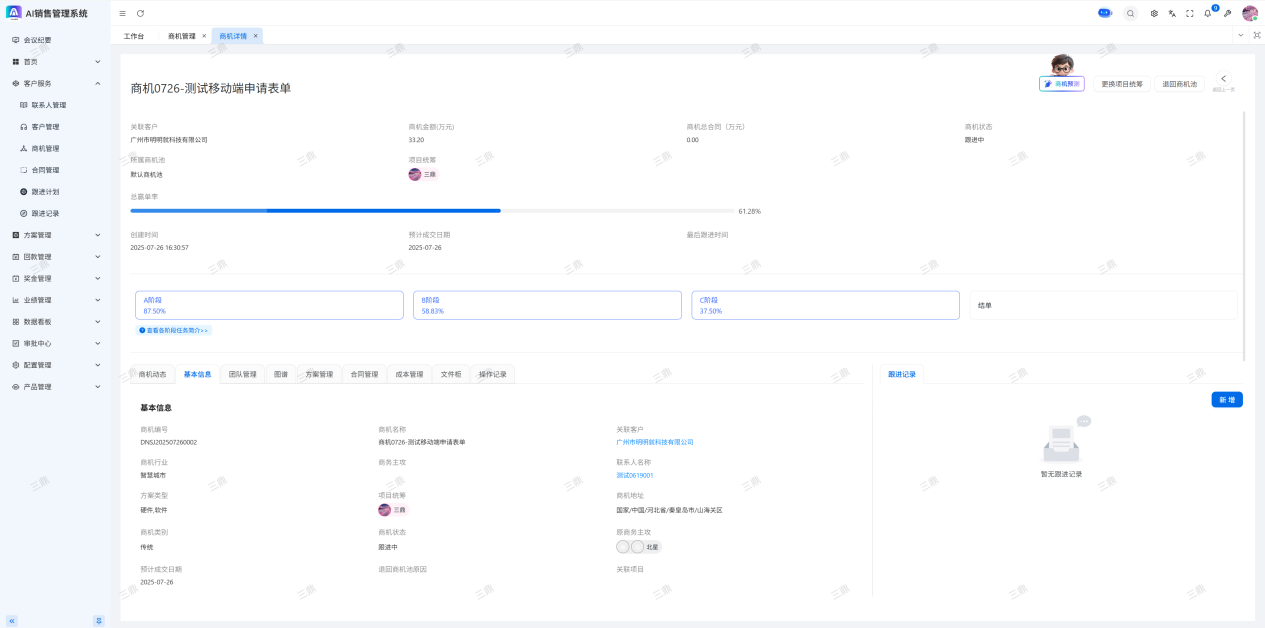Enter fullscreen using the header fullscreen icon
The width and height of the screenshot is (1265, 628).
click(1190, 13)
